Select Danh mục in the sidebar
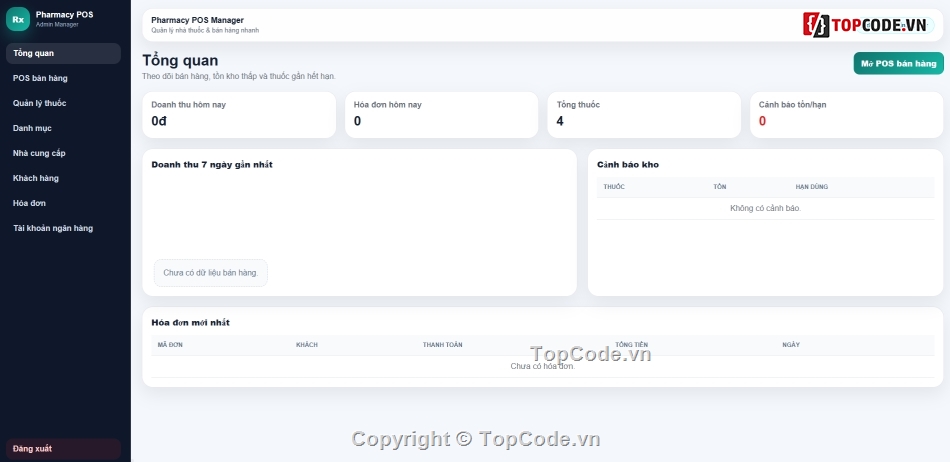This screenshot has width=950, height=462. point(63,128)
